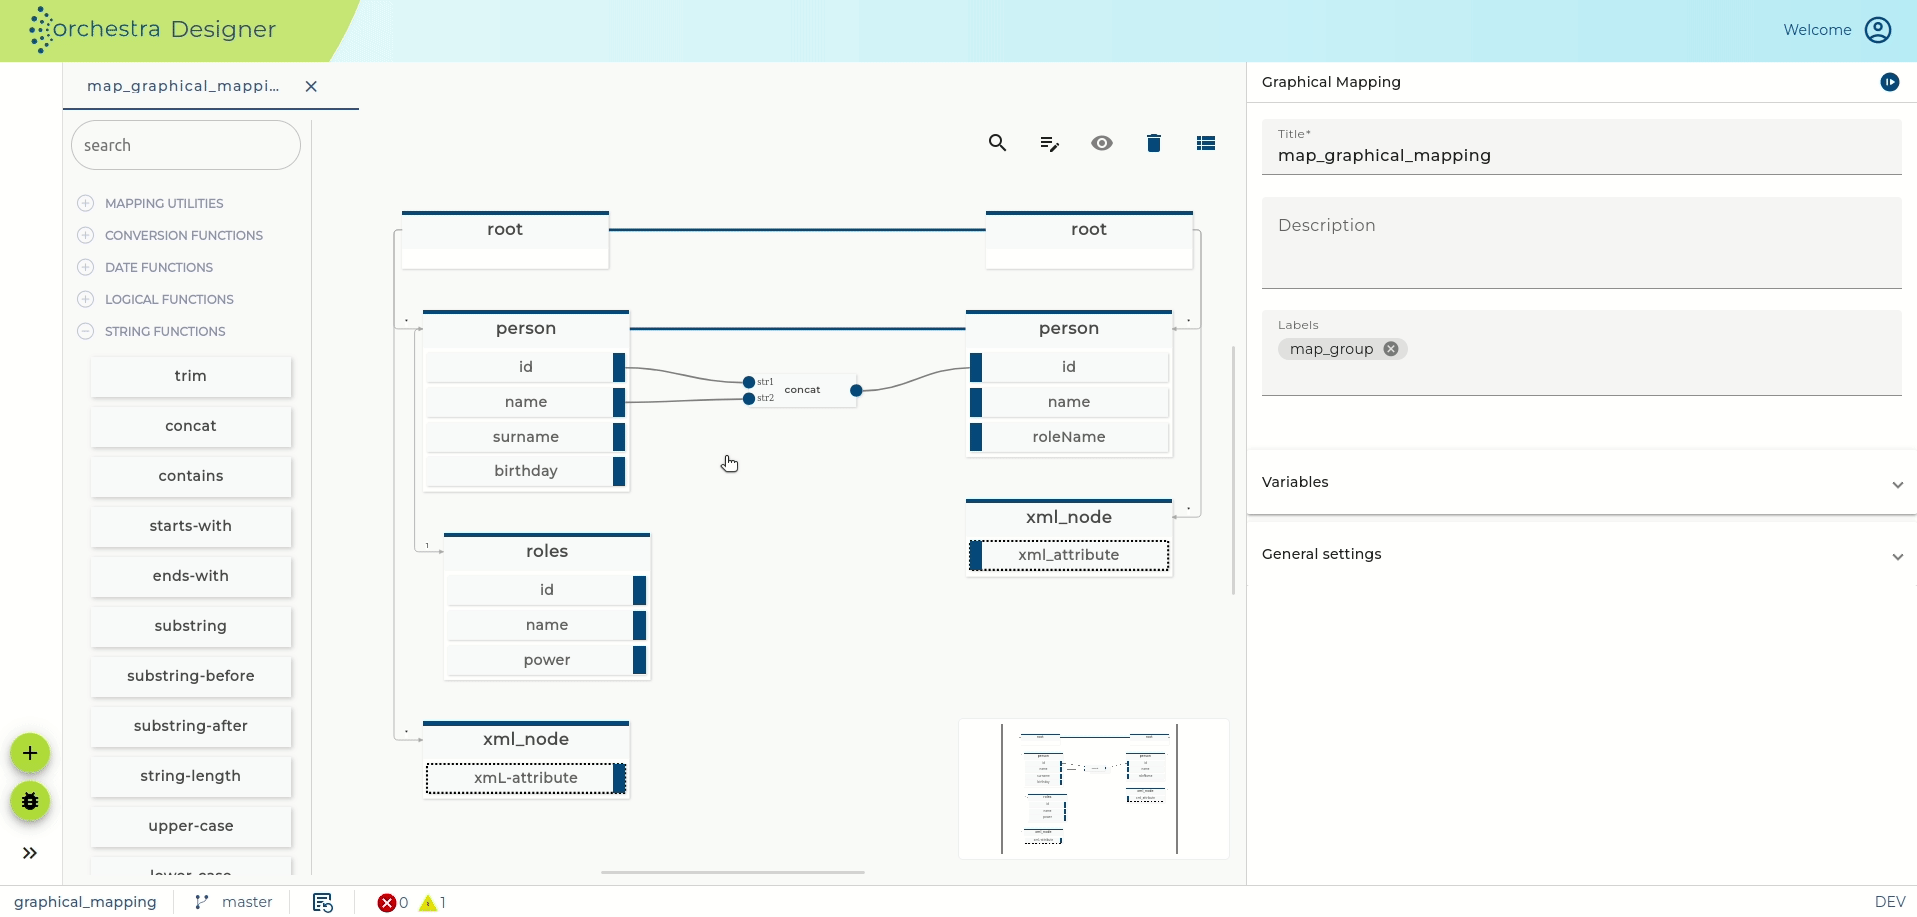Select the roles power field

point(547,660)
